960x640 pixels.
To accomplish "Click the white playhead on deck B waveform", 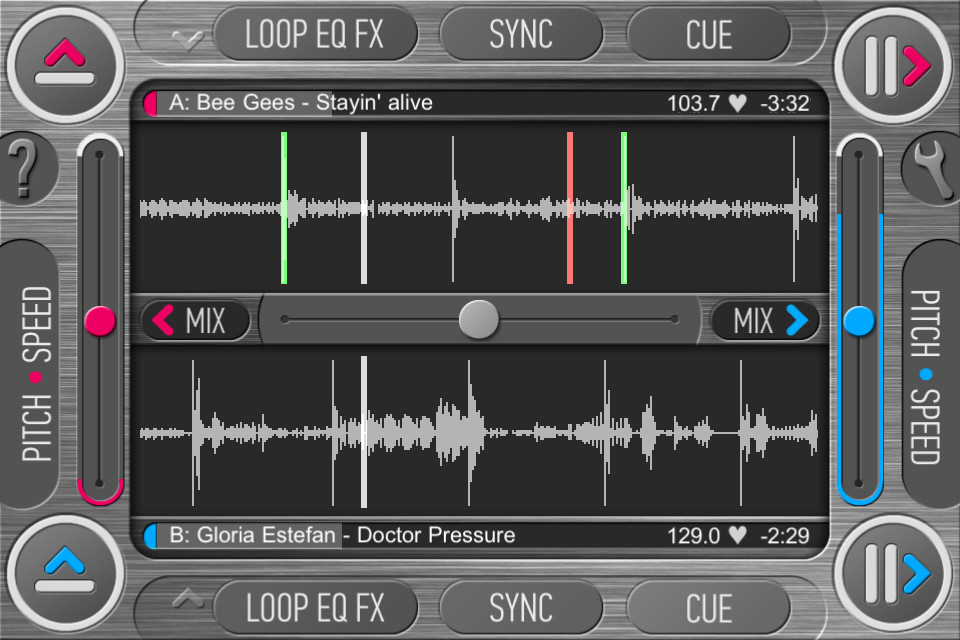I will click(364, 432).
